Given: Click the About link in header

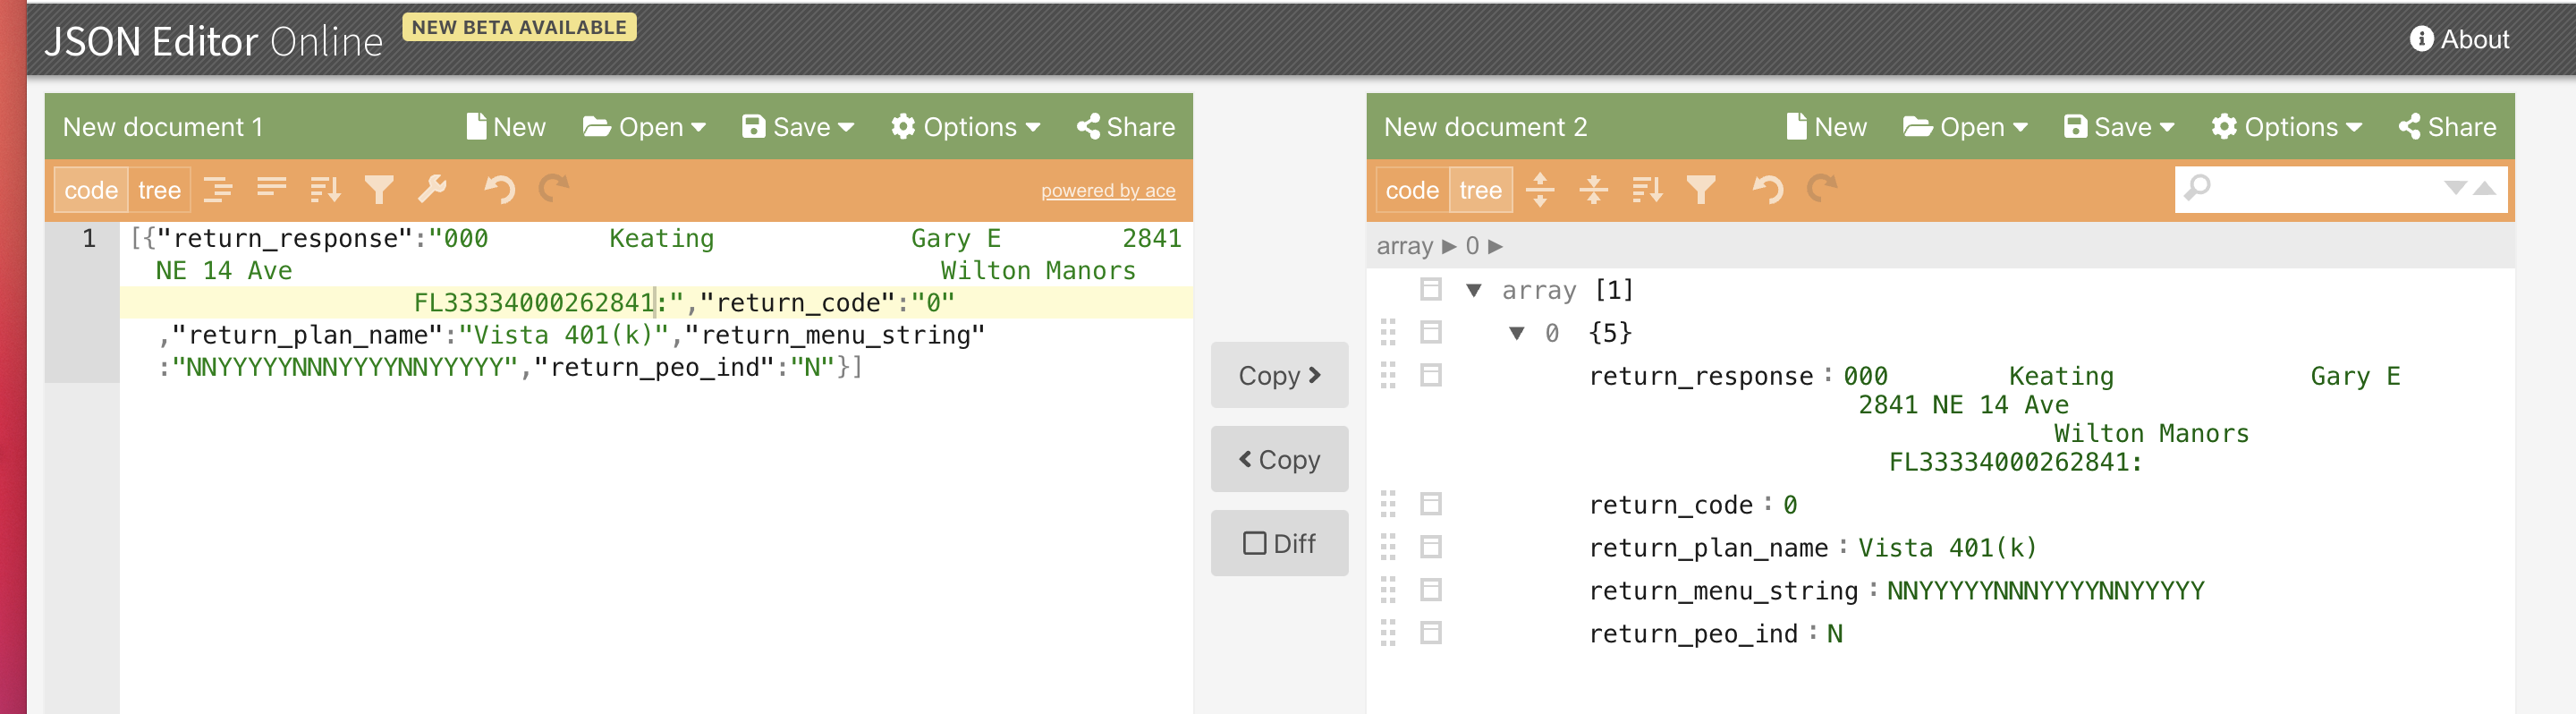Looking at the screenshot, I should pos(2459,40).
